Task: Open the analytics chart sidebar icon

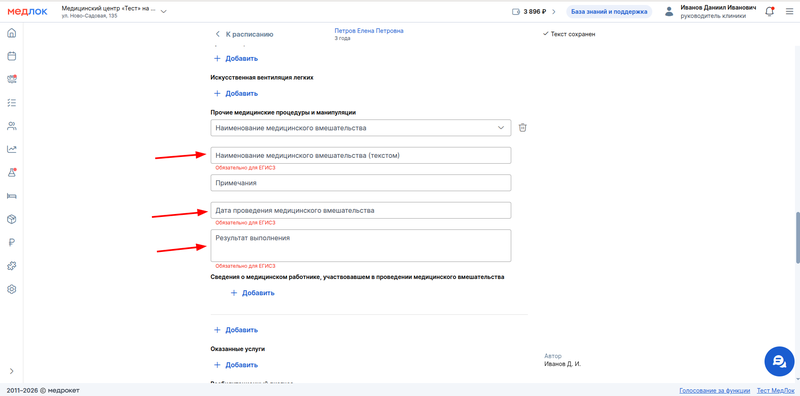Action: point(11,150)
